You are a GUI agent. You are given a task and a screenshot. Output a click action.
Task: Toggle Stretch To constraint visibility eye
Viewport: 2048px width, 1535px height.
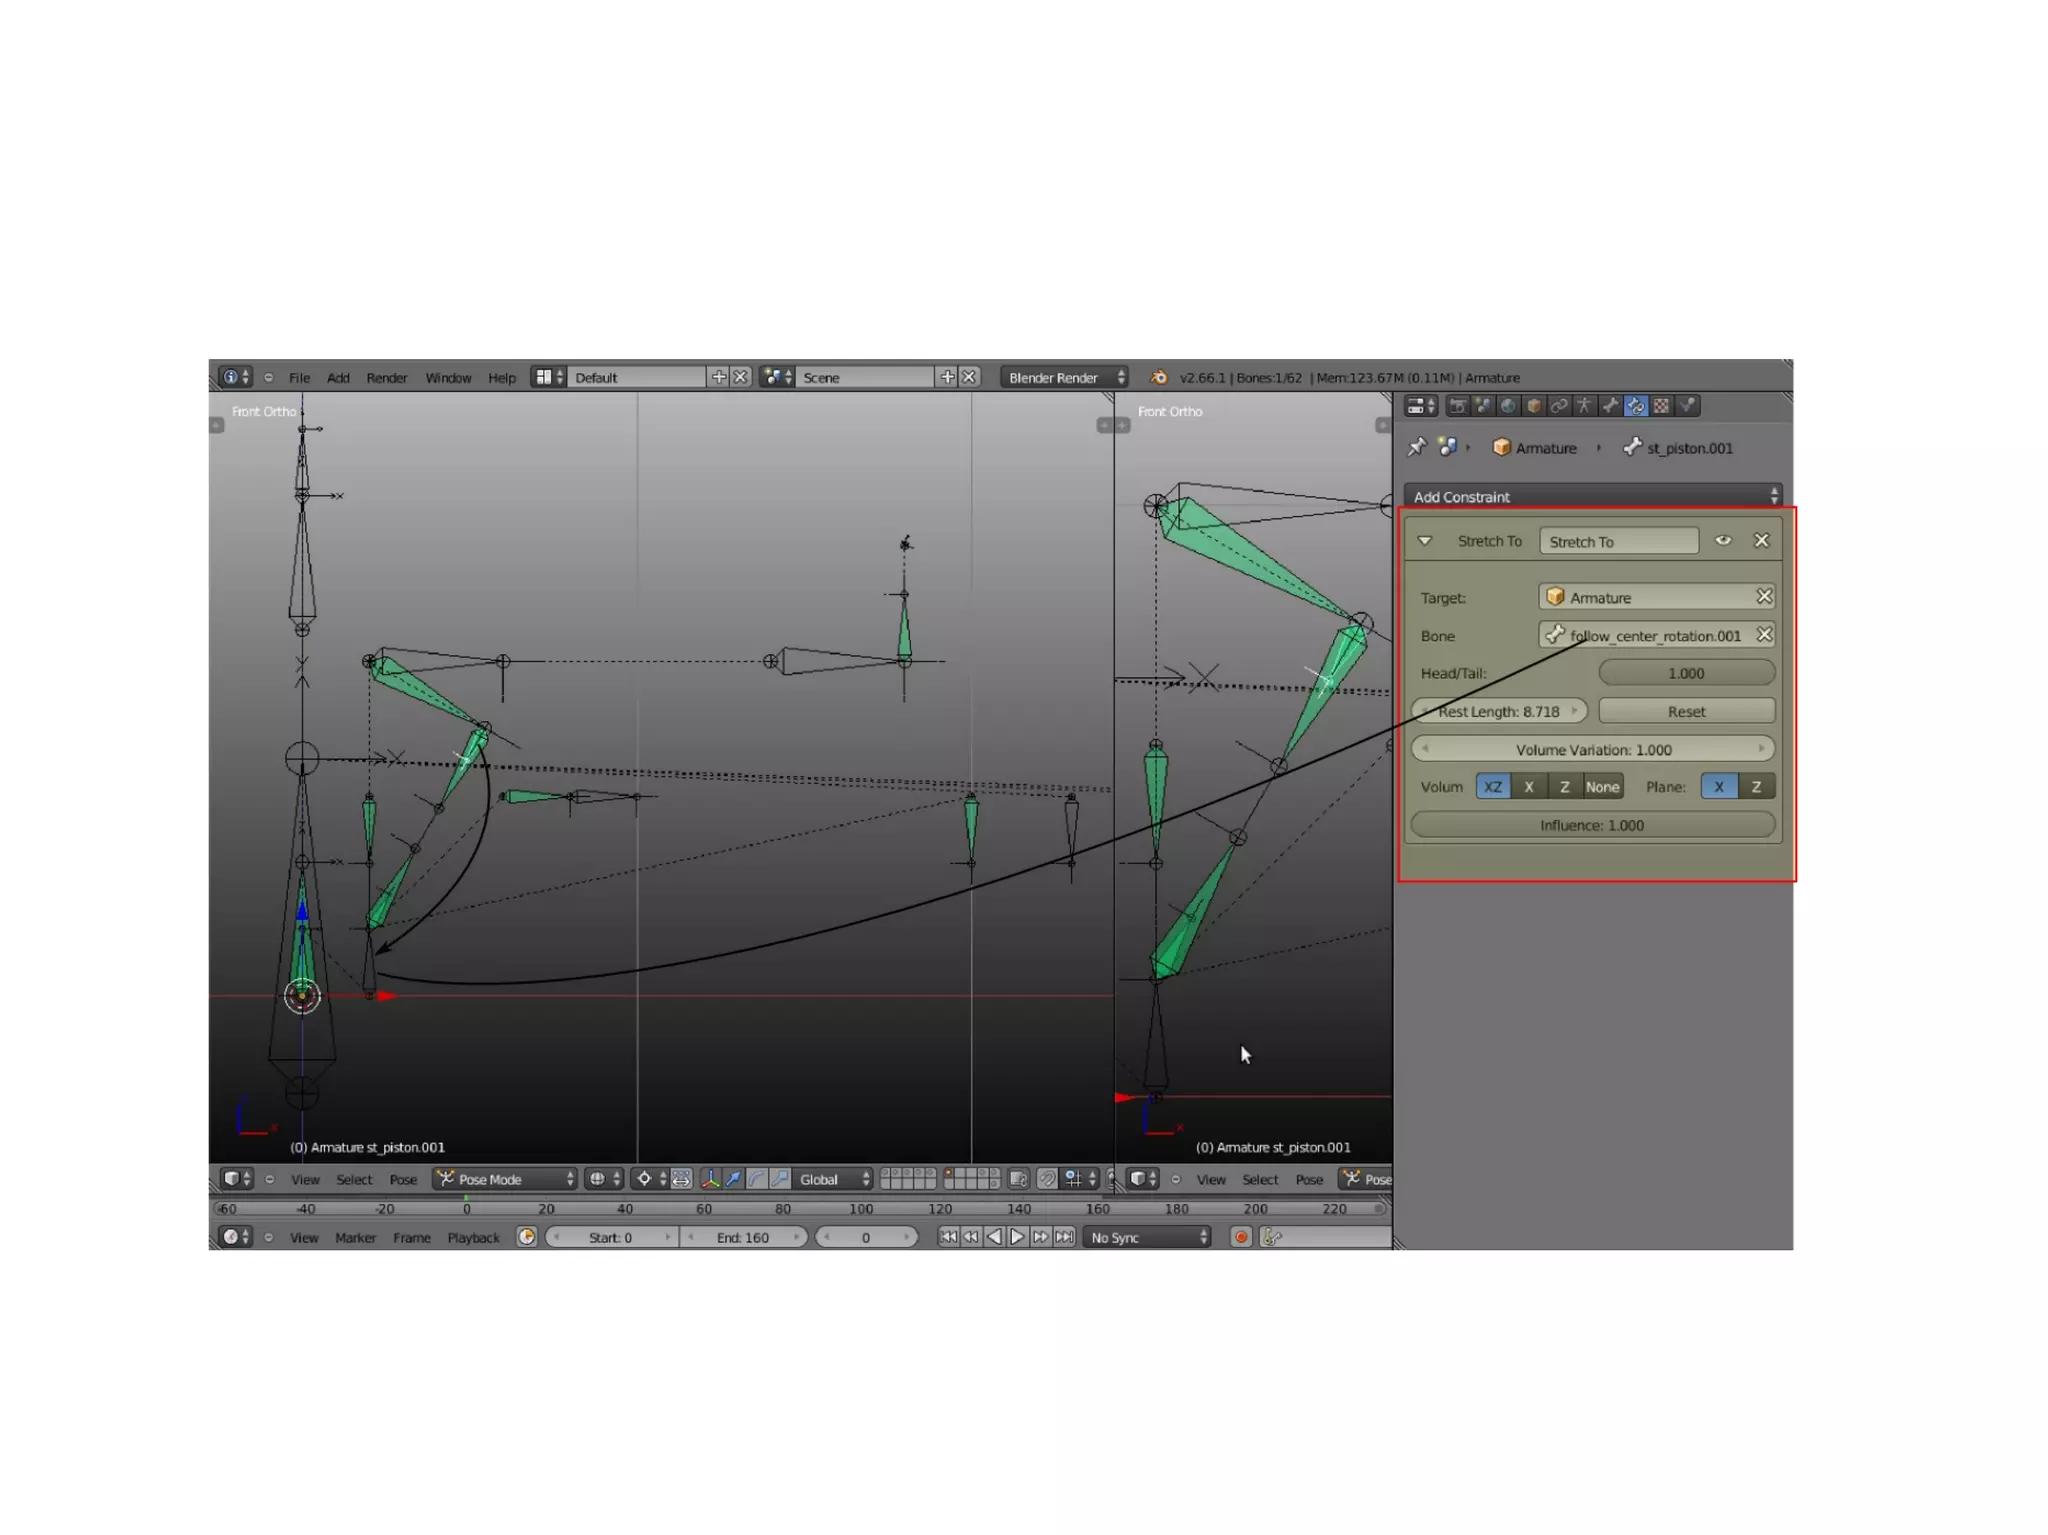(x=1723, y=541)
